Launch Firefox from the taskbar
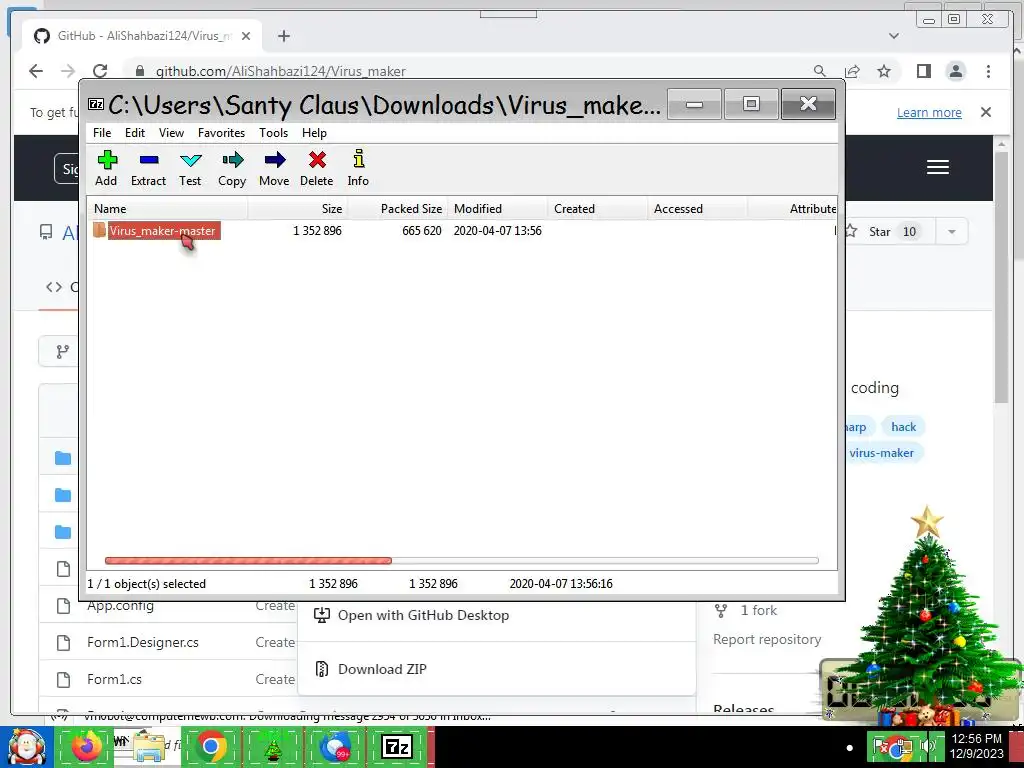 tap(87, 747)
